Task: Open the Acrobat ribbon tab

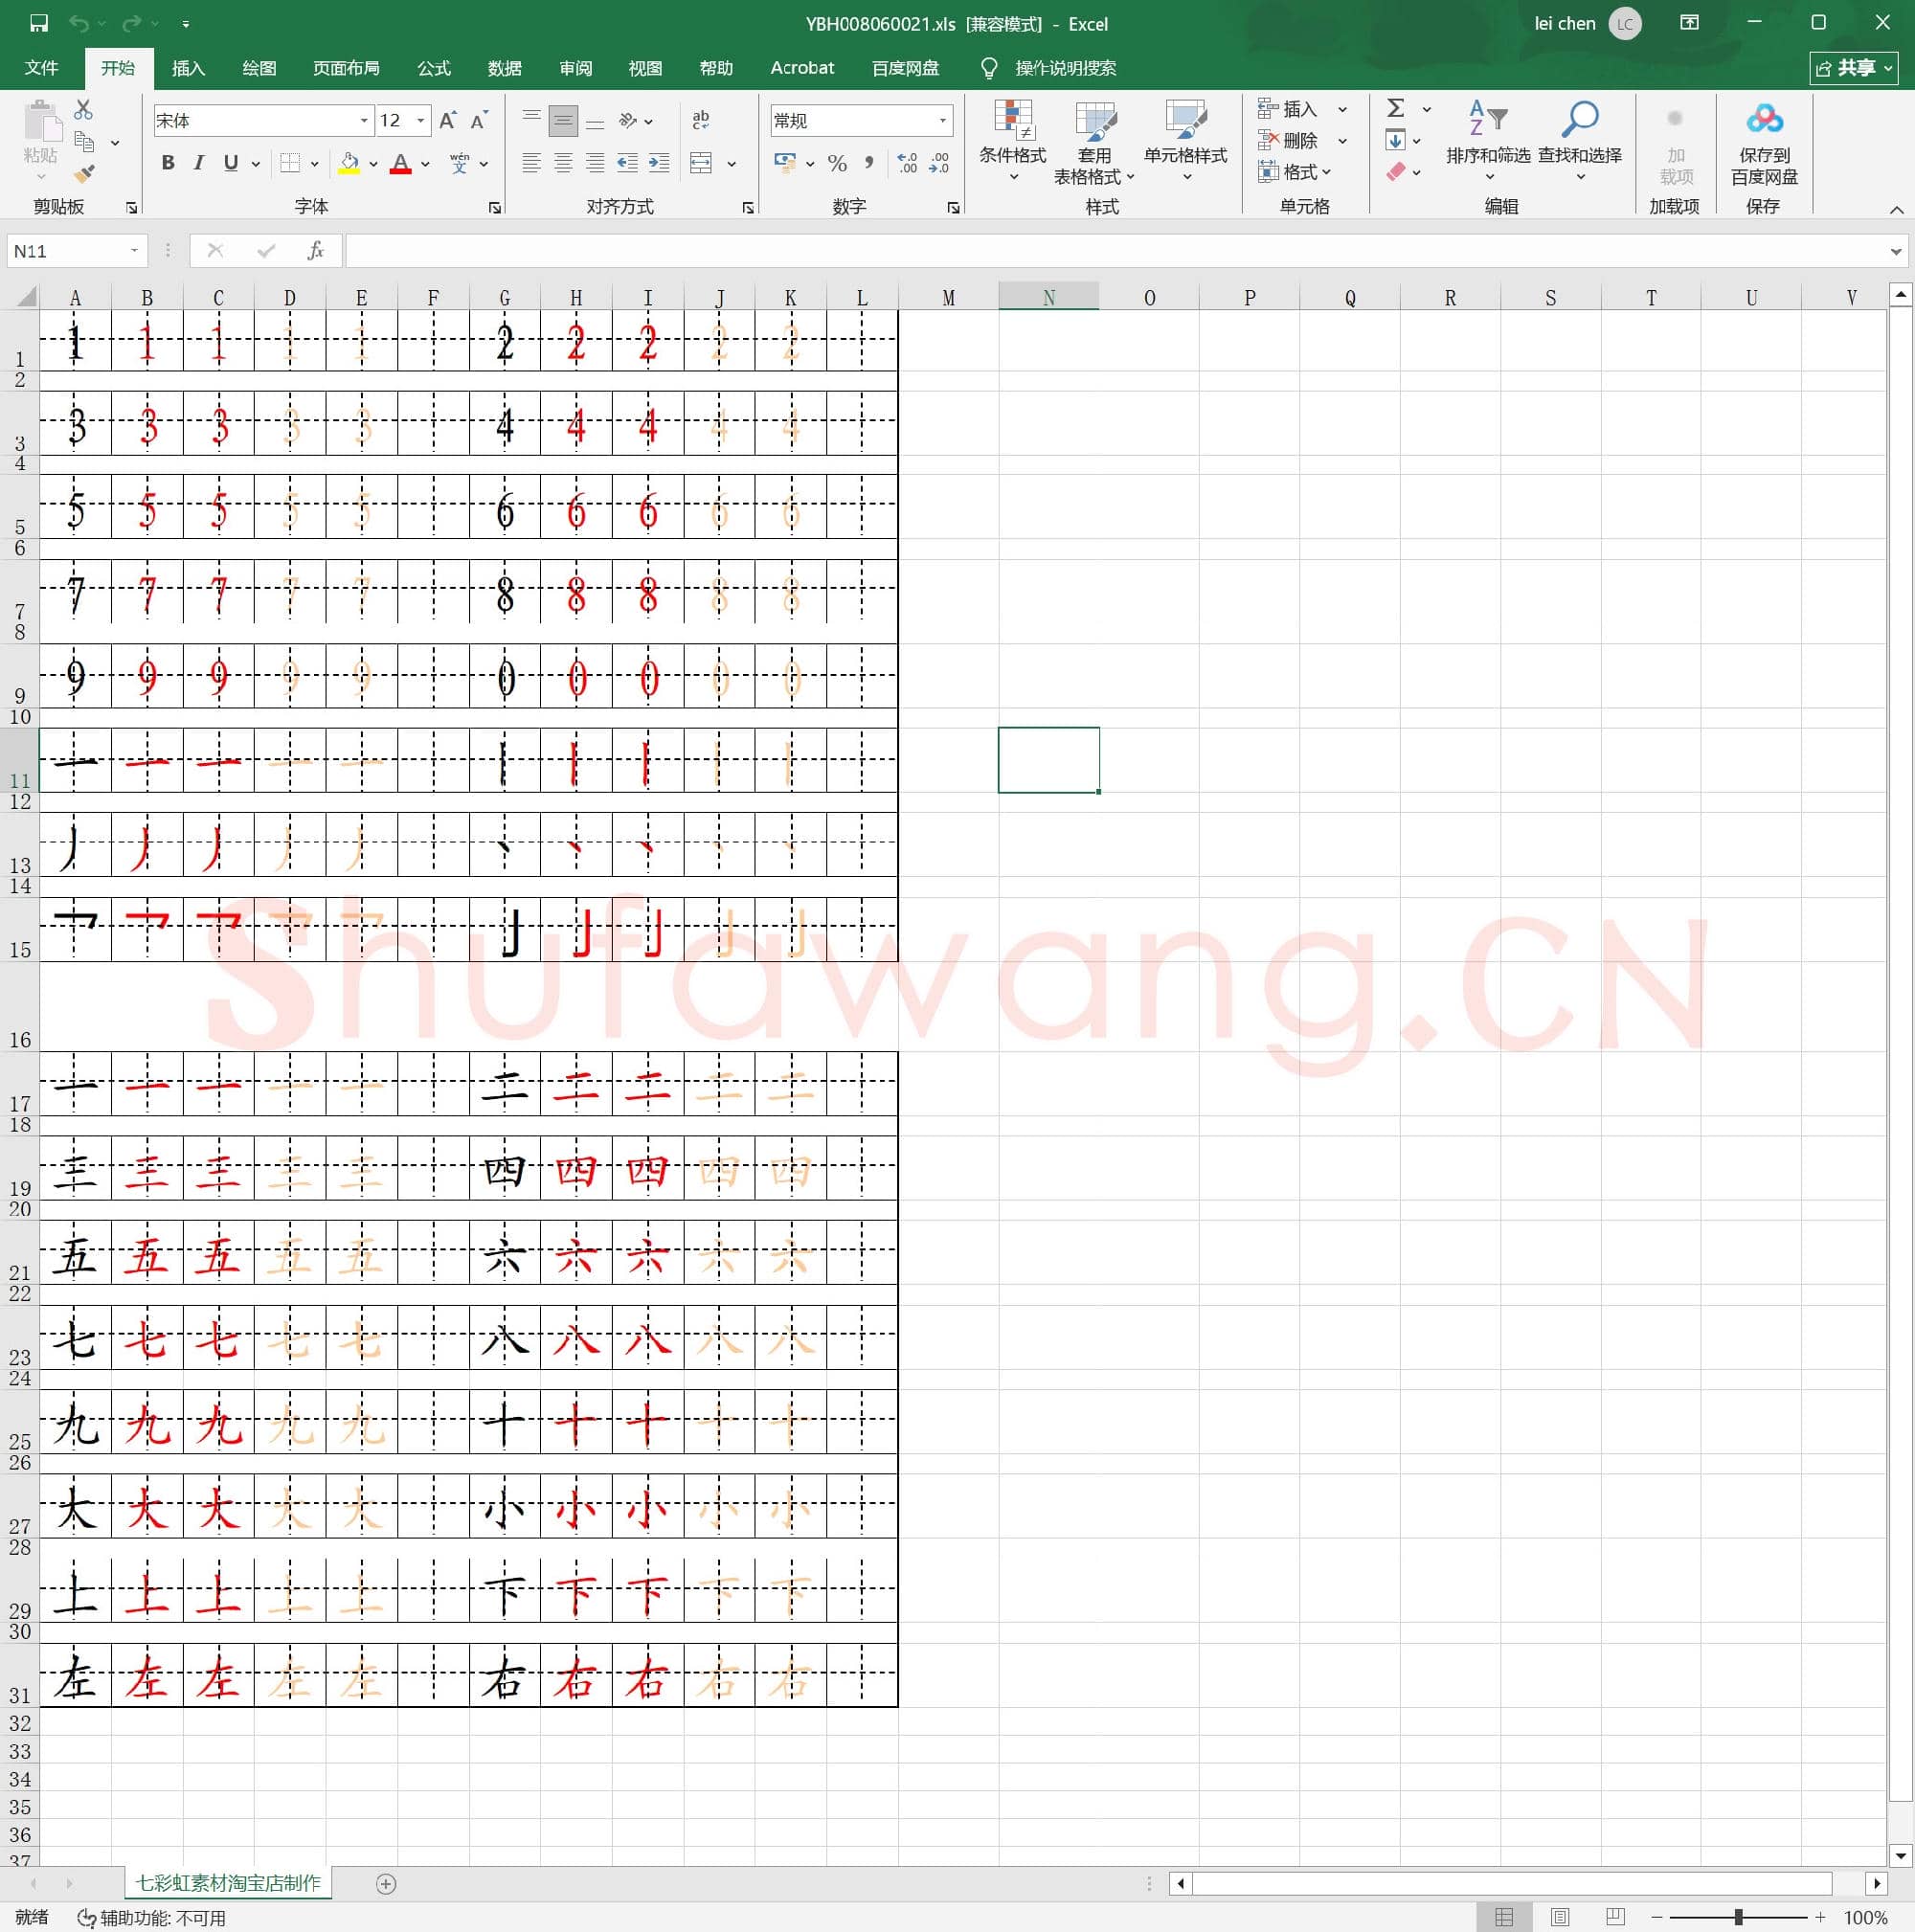Action: [801, 67]
